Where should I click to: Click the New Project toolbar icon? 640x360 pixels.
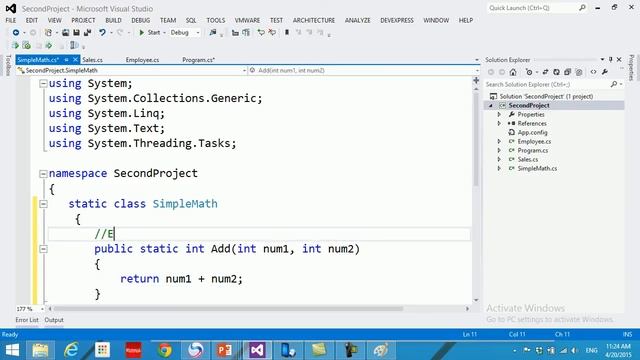click(x=48, y=32)
